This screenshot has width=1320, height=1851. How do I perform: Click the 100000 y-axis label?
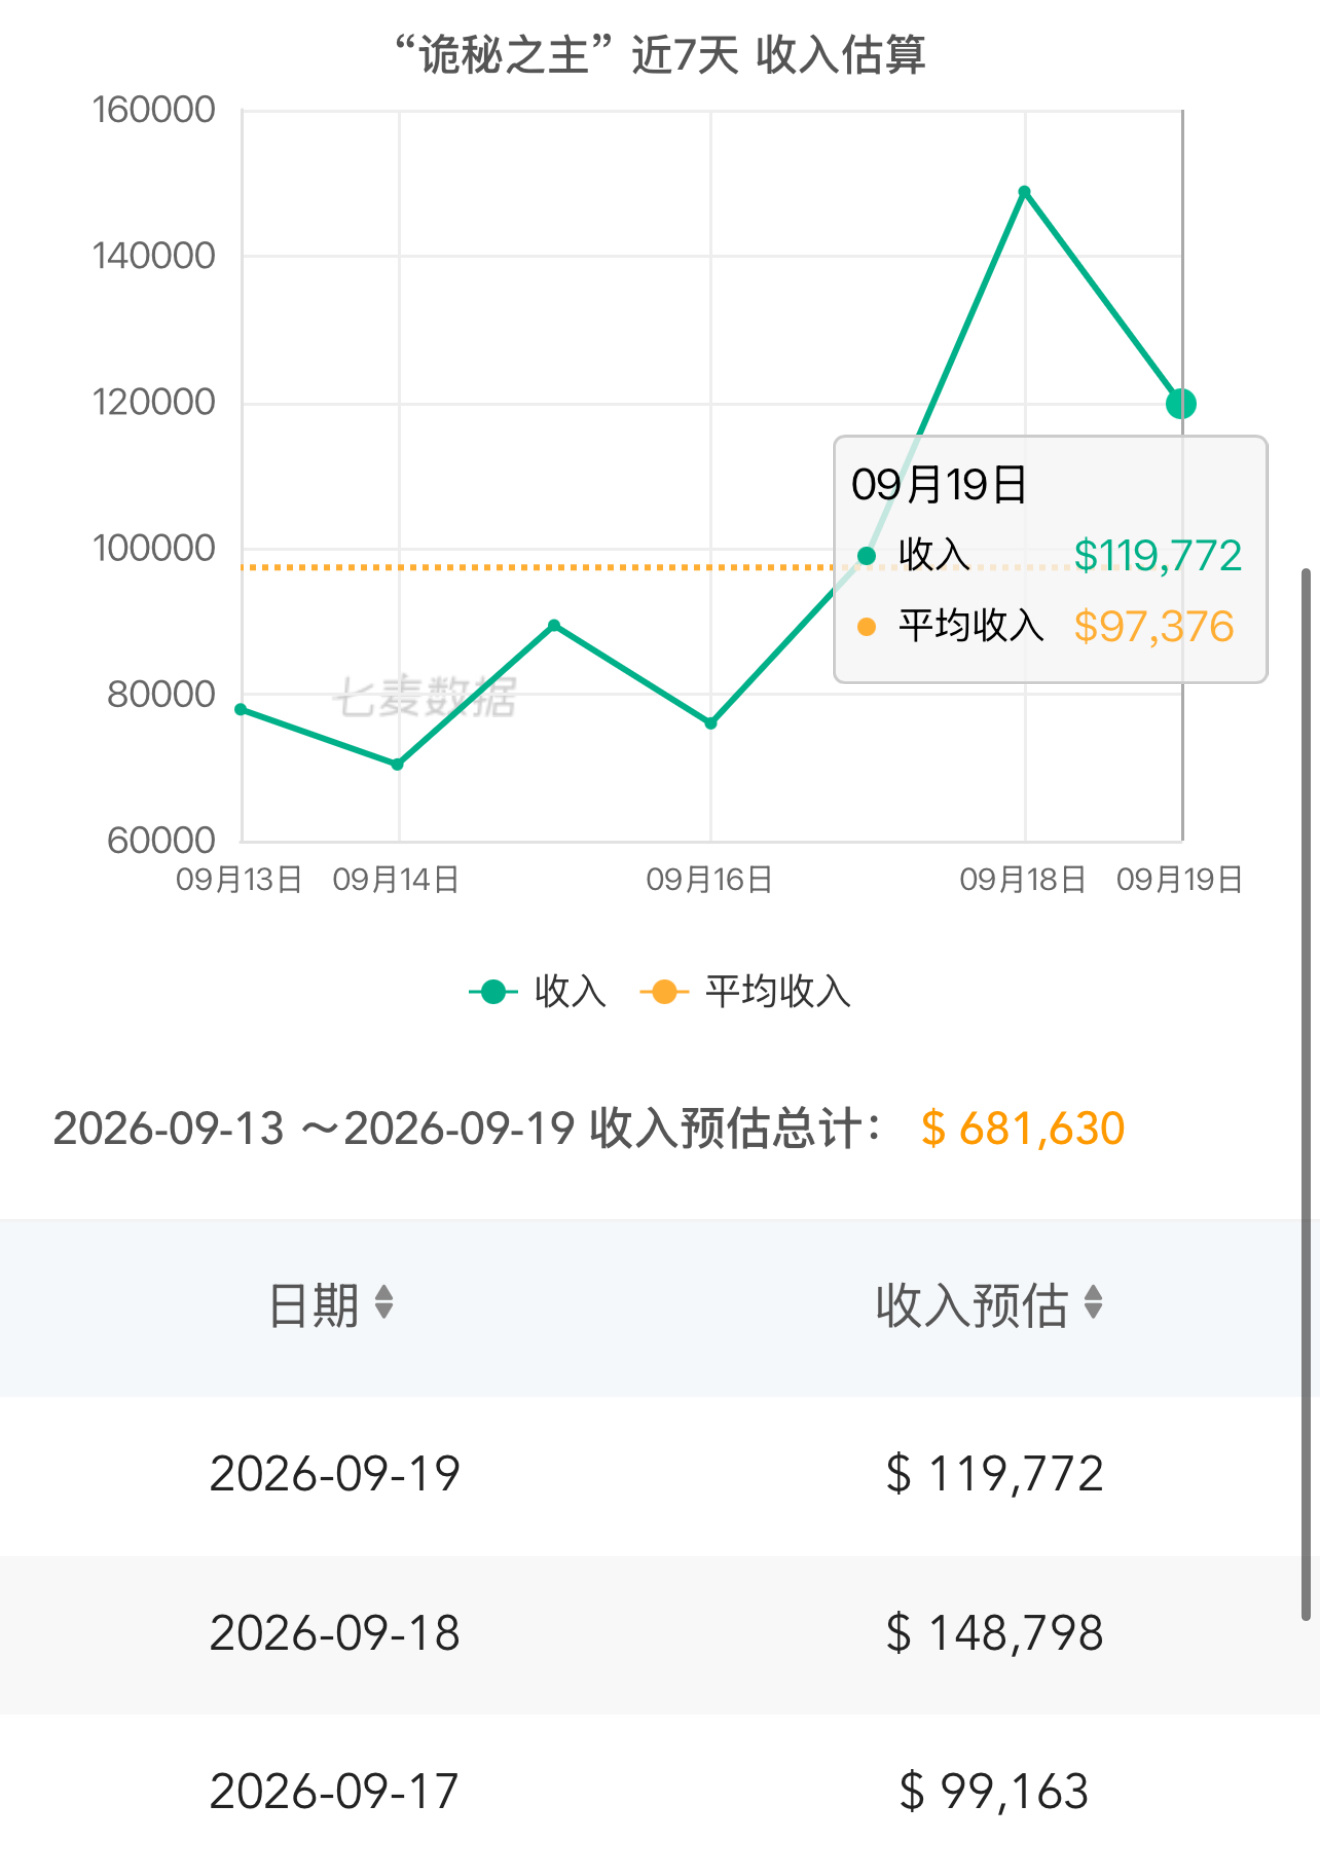point(154,548)
